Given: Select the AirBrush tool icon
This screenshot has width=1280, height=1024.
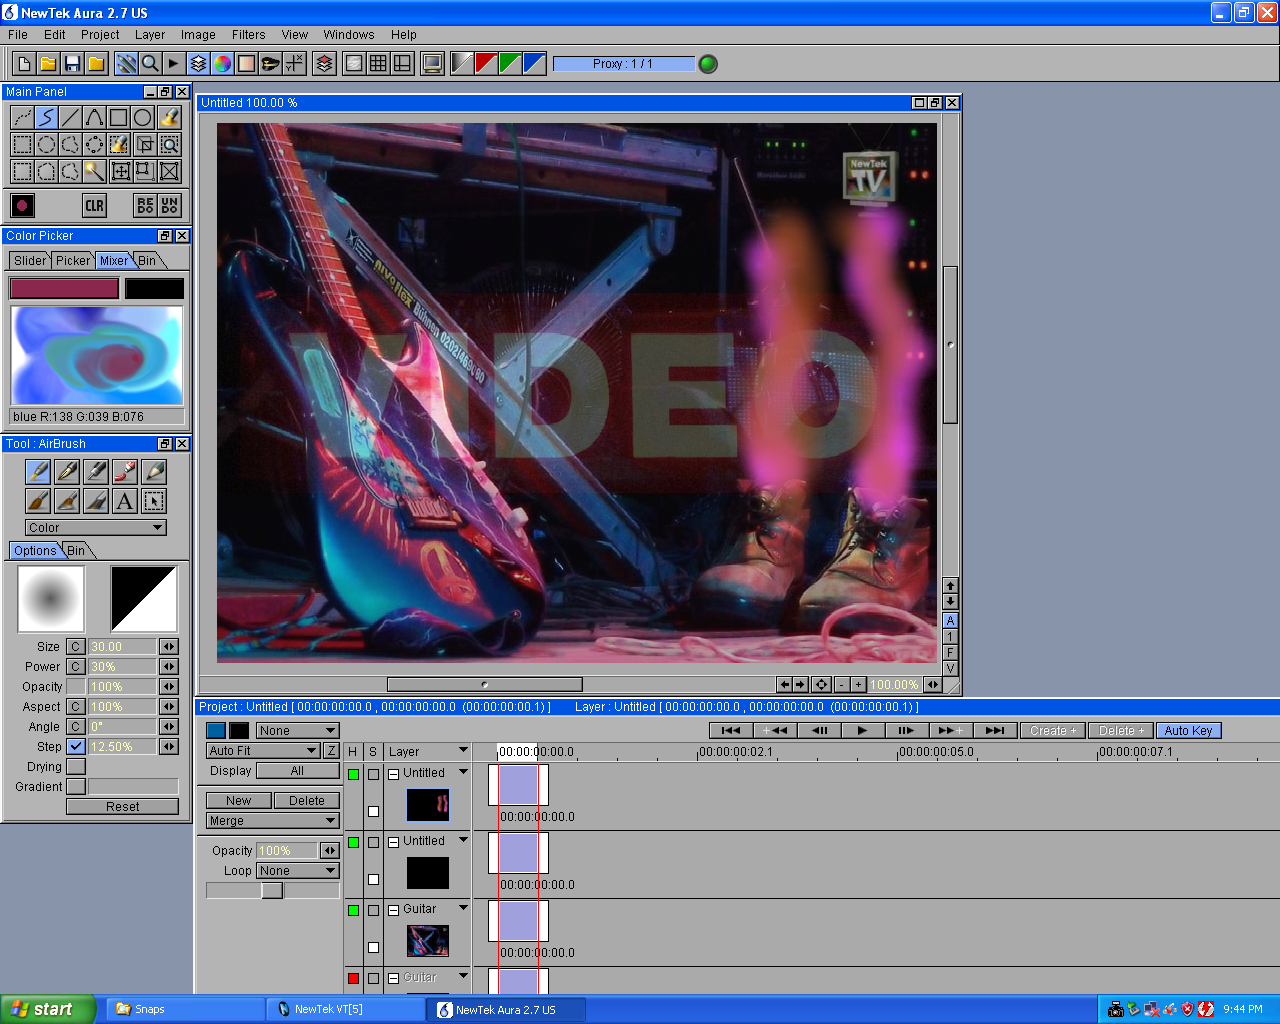Looking at the screenshot, I should click(38, 471).
